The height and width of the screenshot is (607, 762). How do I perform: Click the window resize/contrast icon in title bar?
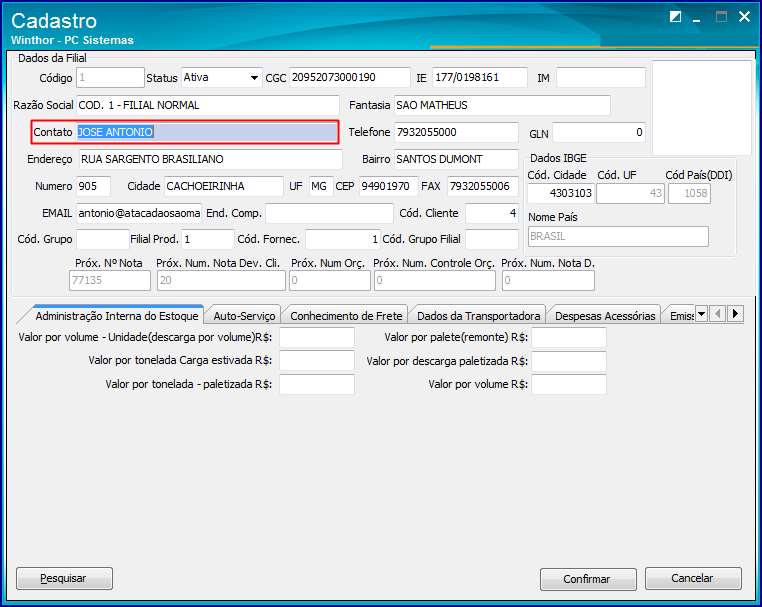(x=675, y=17)
